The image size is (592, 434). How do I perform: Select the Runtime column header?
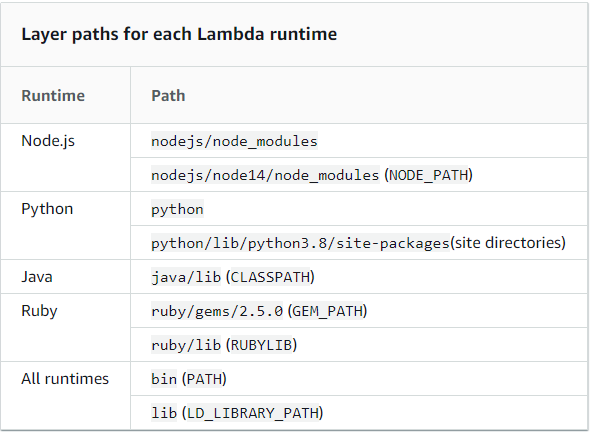pyautogui.click(x=53, y=95)
